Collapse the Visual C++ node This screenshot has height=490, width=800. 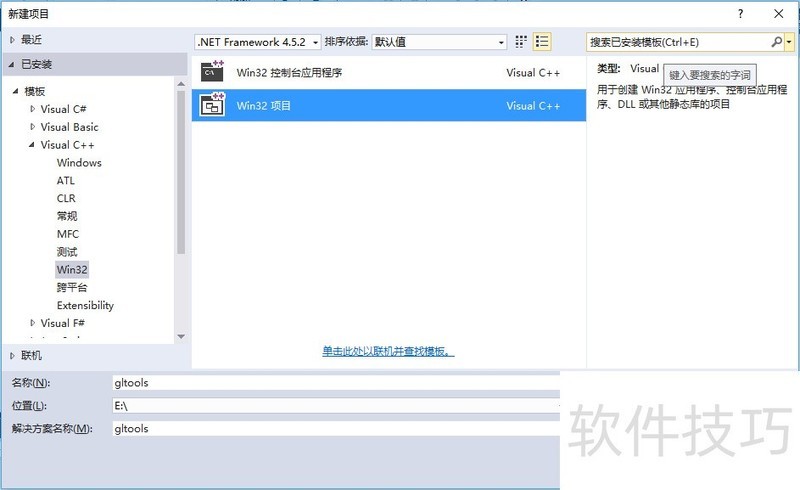pos(32,145)
